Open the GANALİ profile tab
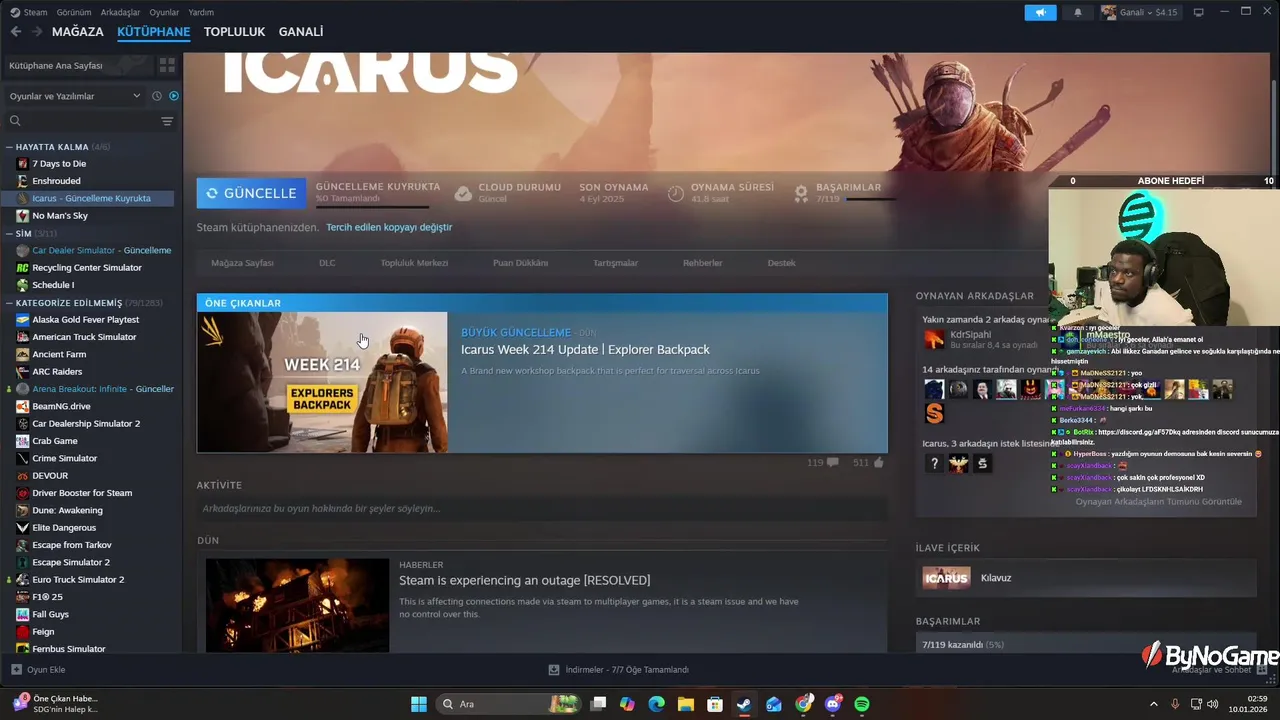The image size is (1280, 720). pos(301,32)
